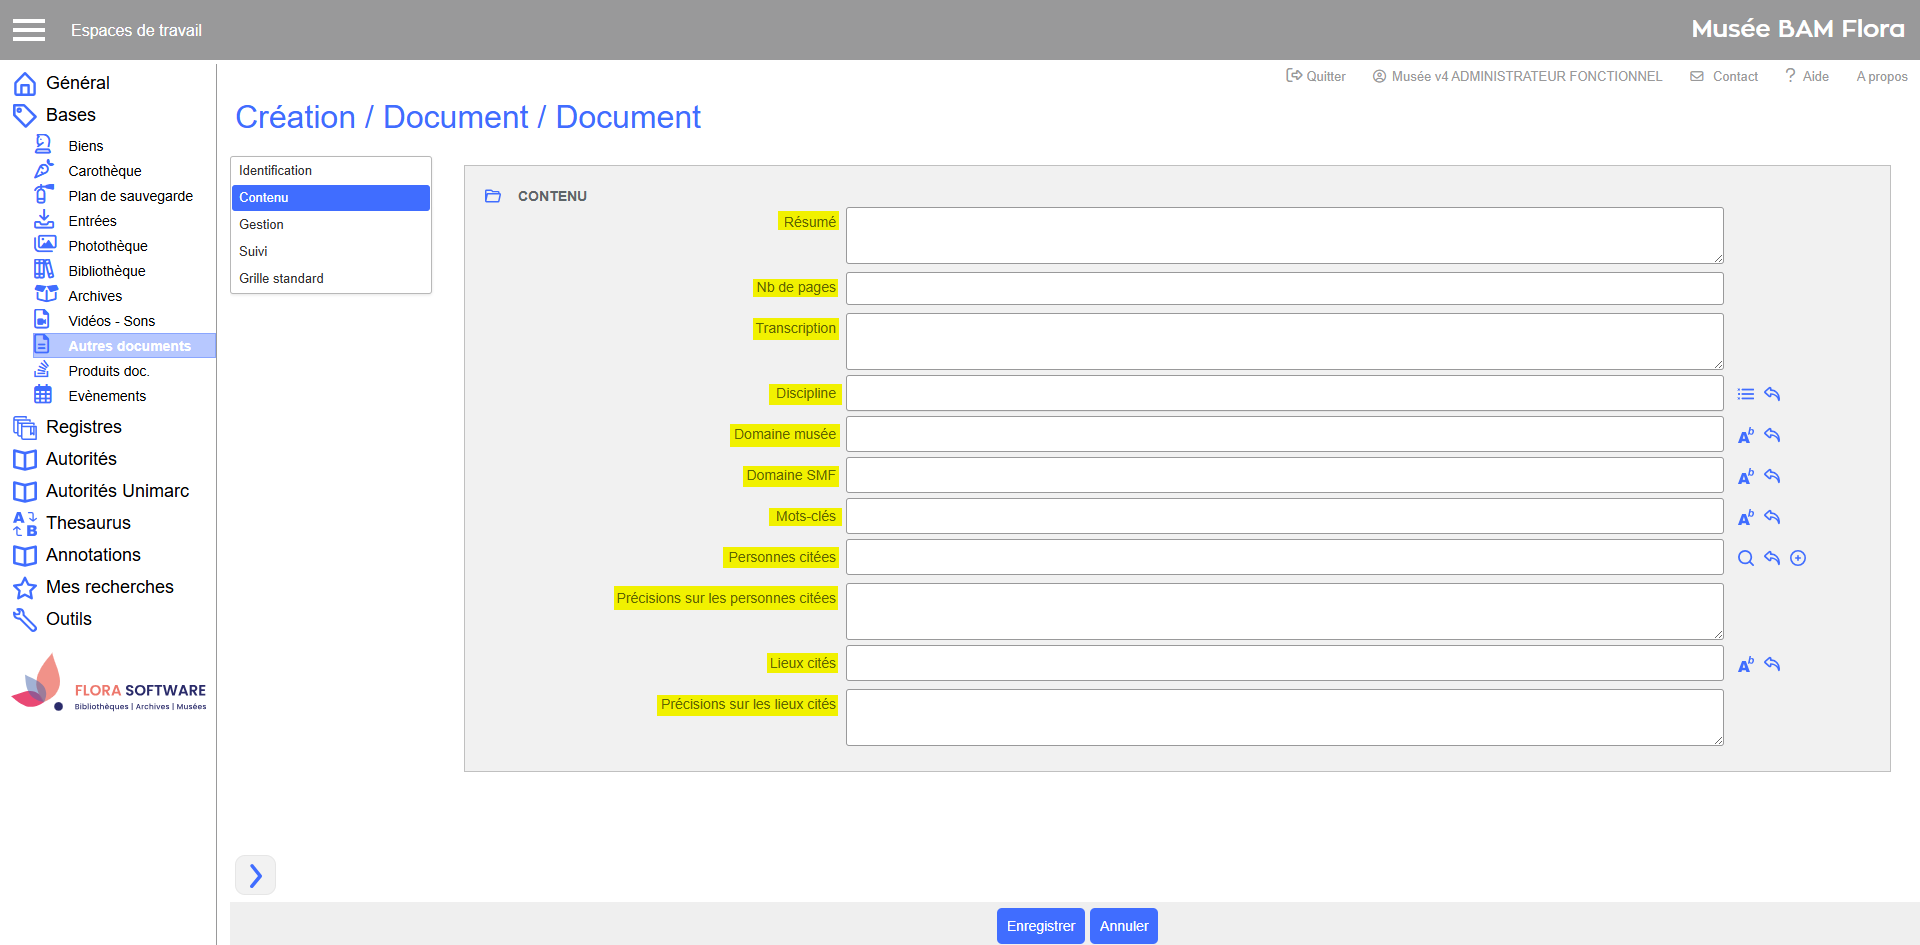Screen dimensions: 1920x945
Task: Open Photothèque in the Bases tree
Action: (x=108, y=246)
